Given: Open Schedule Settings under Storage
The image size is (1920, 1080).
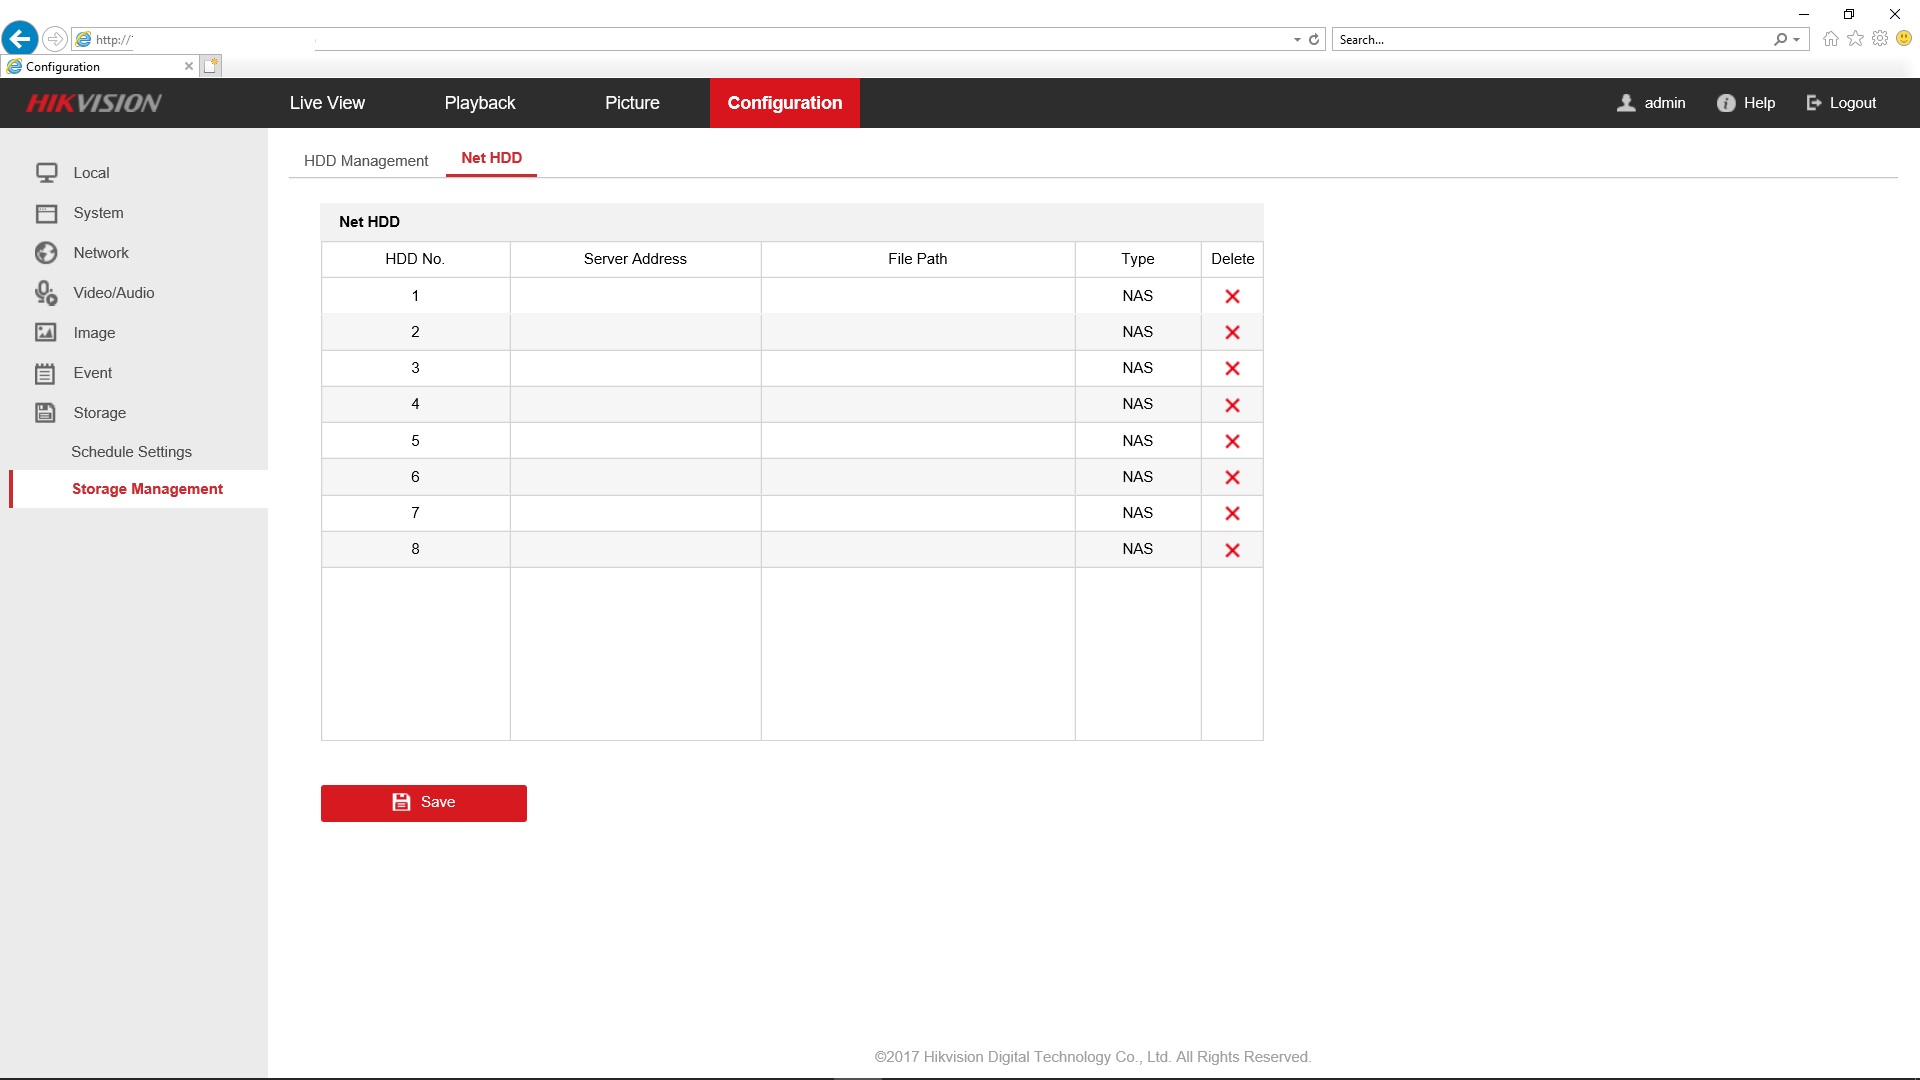Looking at the screenshot, I should tap(131, 452).
